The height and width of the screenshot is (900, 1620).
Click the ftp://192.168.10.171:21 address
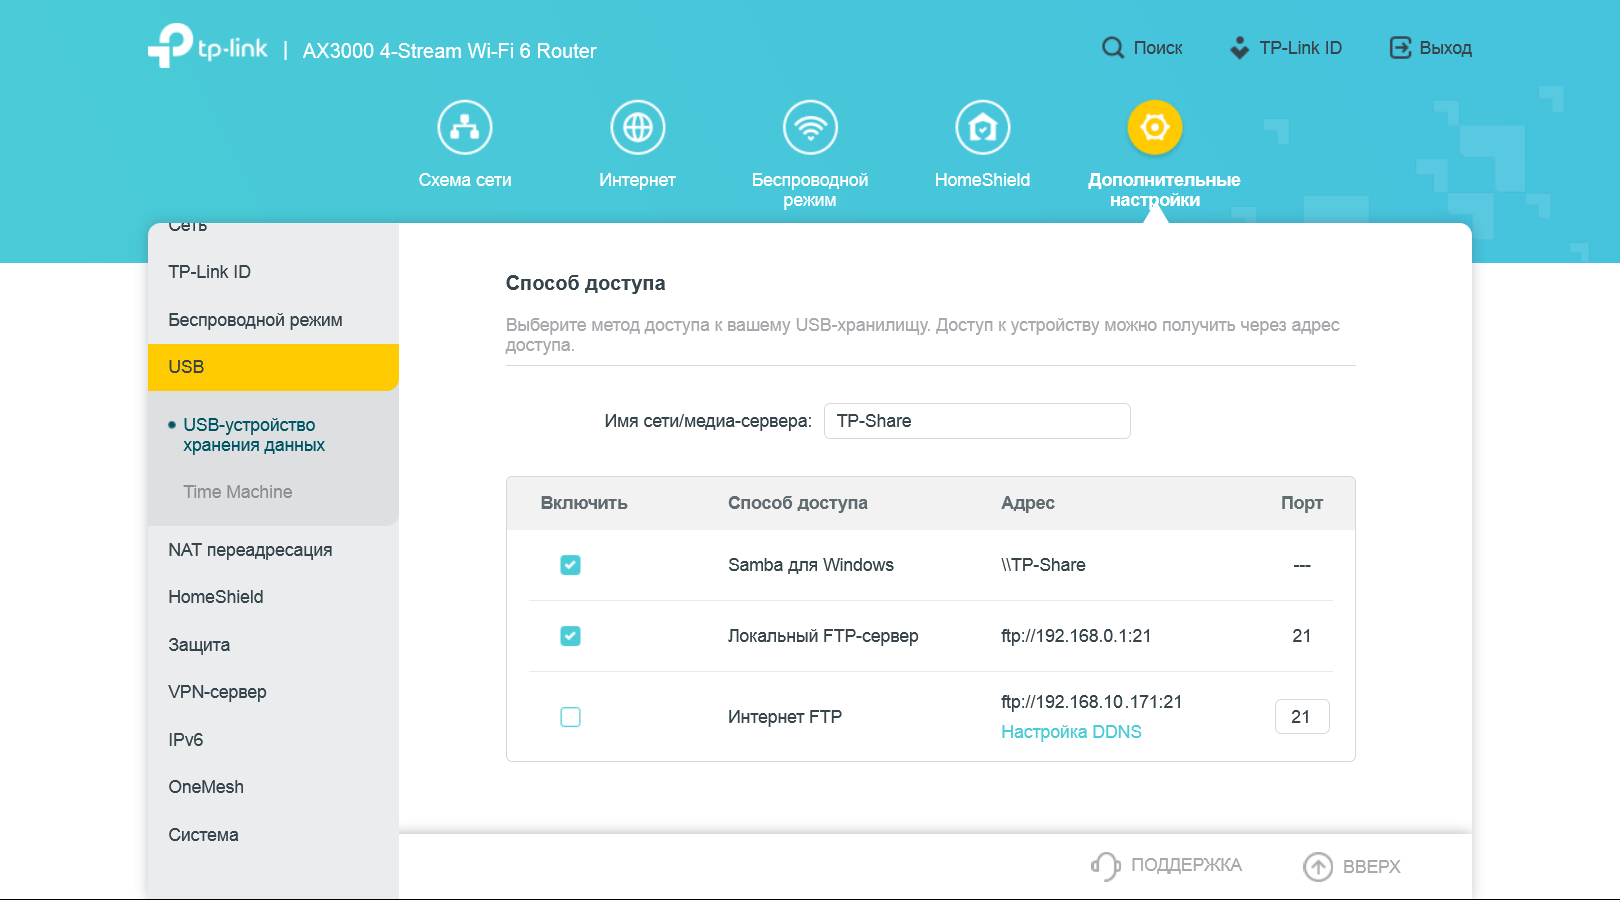(x=1091, y=702)
